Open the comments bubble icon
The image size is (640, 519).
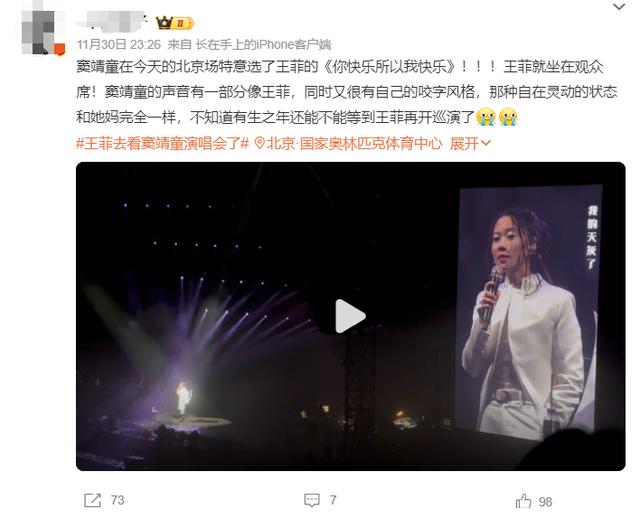pyautogui.click(x=312, y=500)
